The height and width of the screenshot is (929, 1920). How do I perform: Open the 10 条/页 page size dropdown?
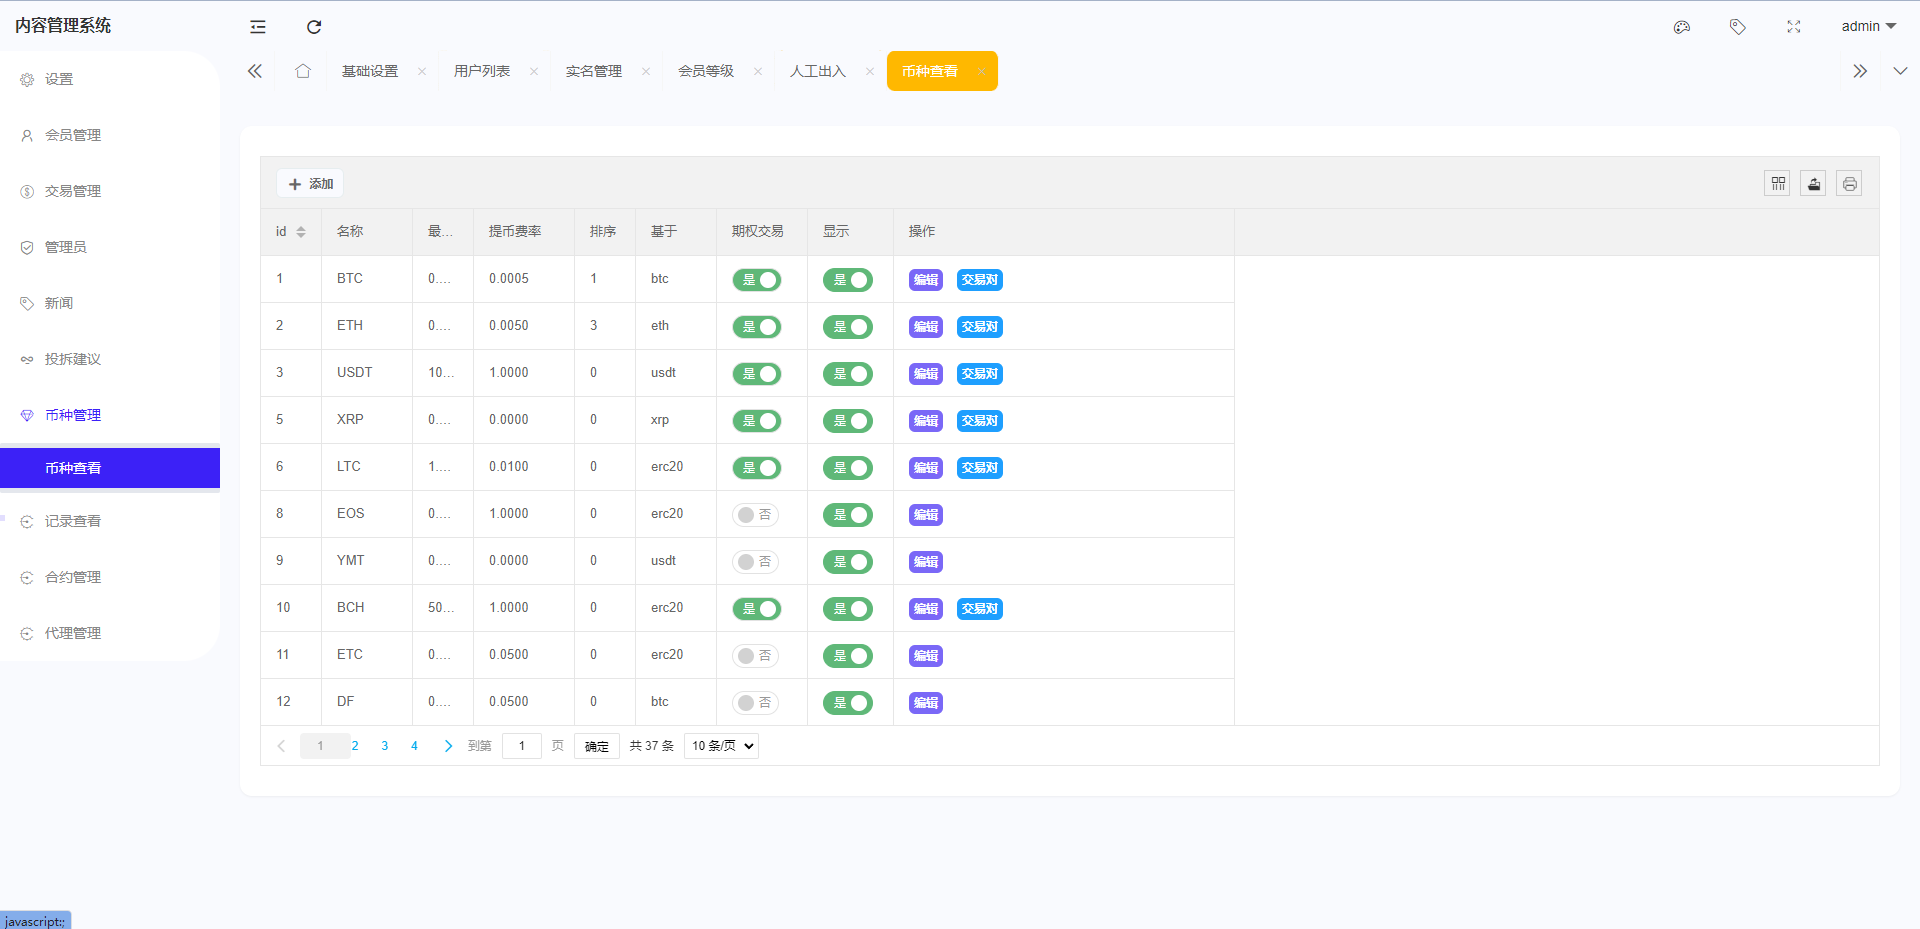coord(720,745)
